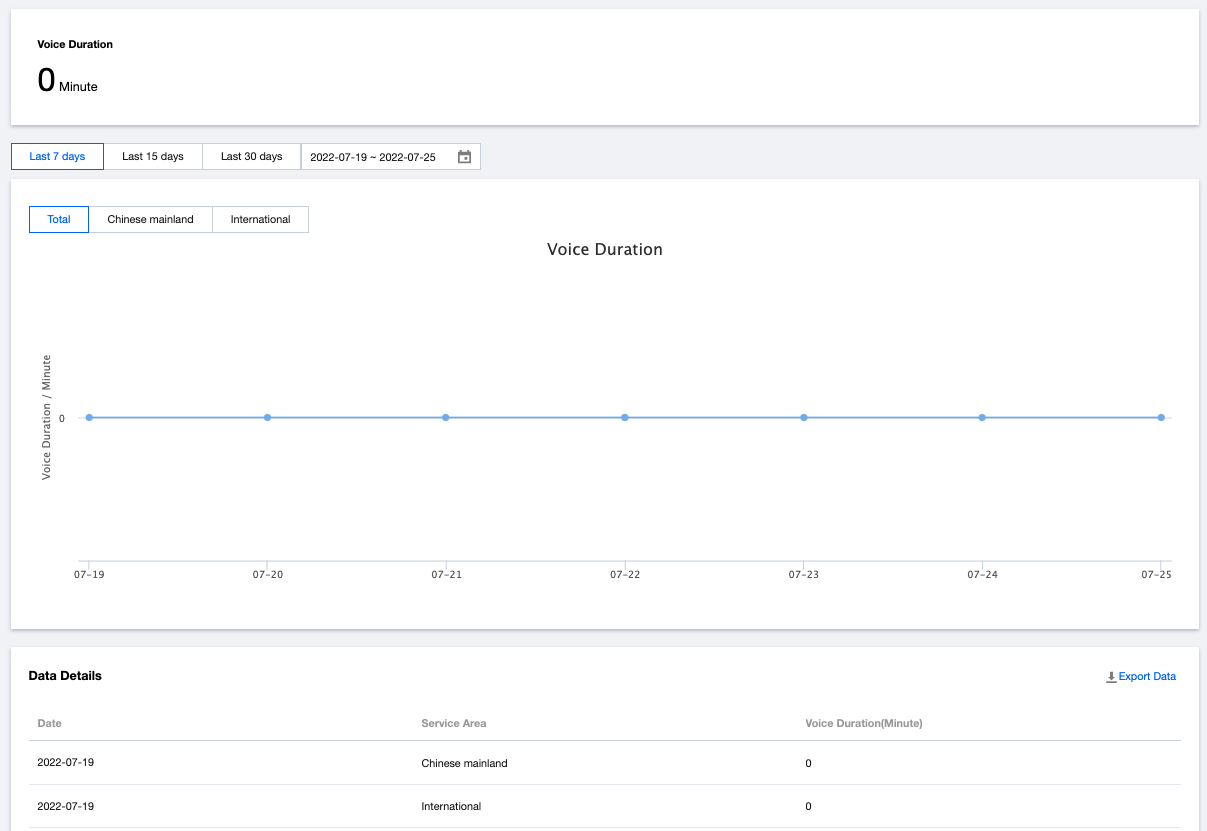Switch to Last 15 days range
The image size is (1207, 831).
153,157
